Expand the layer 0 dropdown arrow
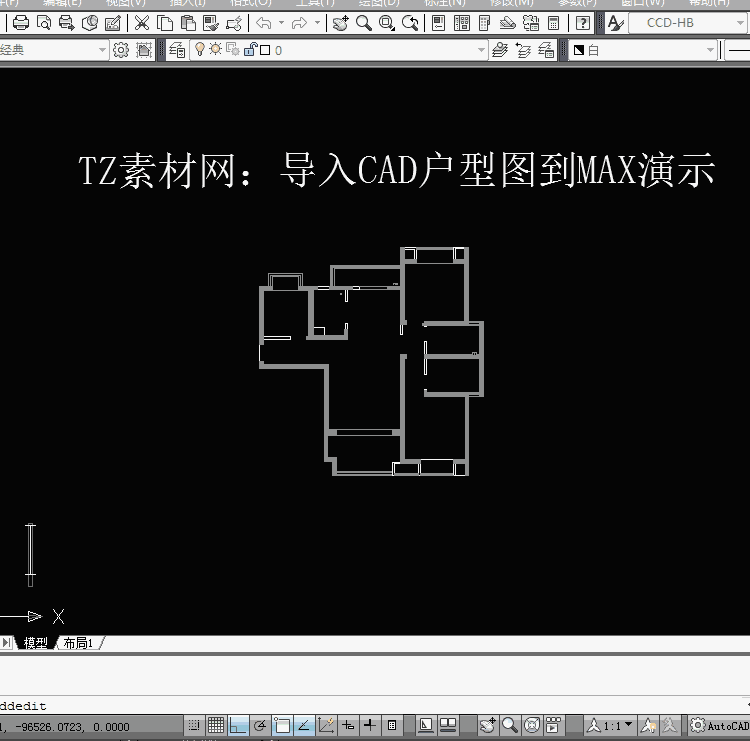750x741 pixels. click(481, 50)
